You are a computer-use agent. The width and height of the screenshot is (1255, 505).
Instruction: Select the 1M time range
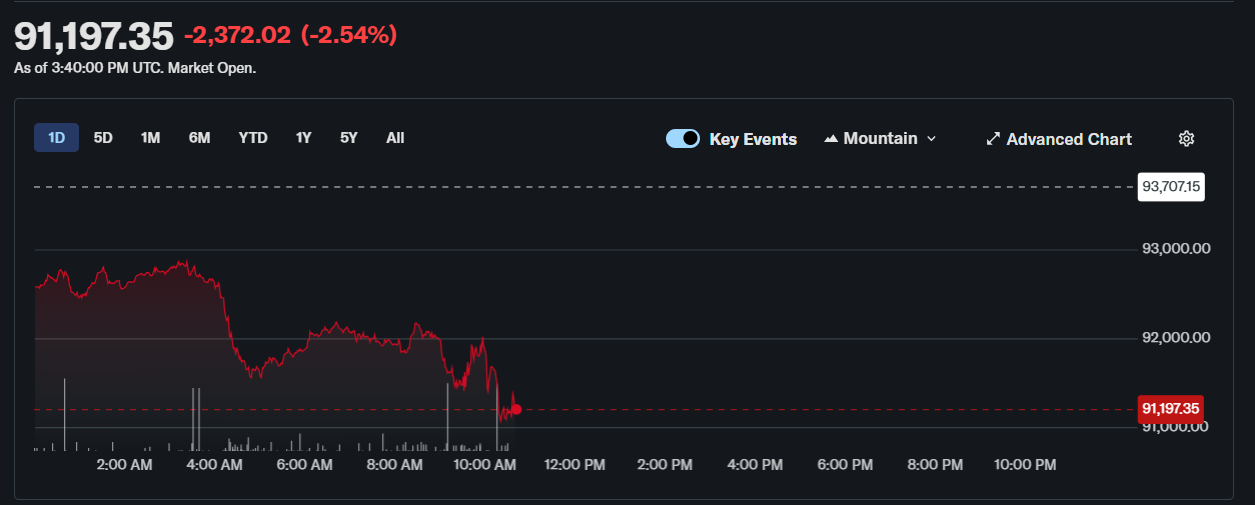coord(150,138)
